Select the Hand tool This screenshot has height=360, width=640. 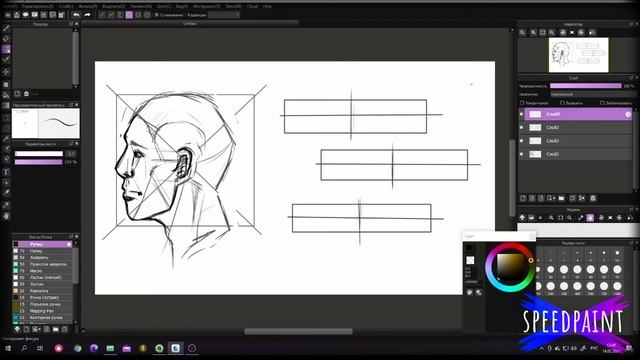(x=6, y=216)
